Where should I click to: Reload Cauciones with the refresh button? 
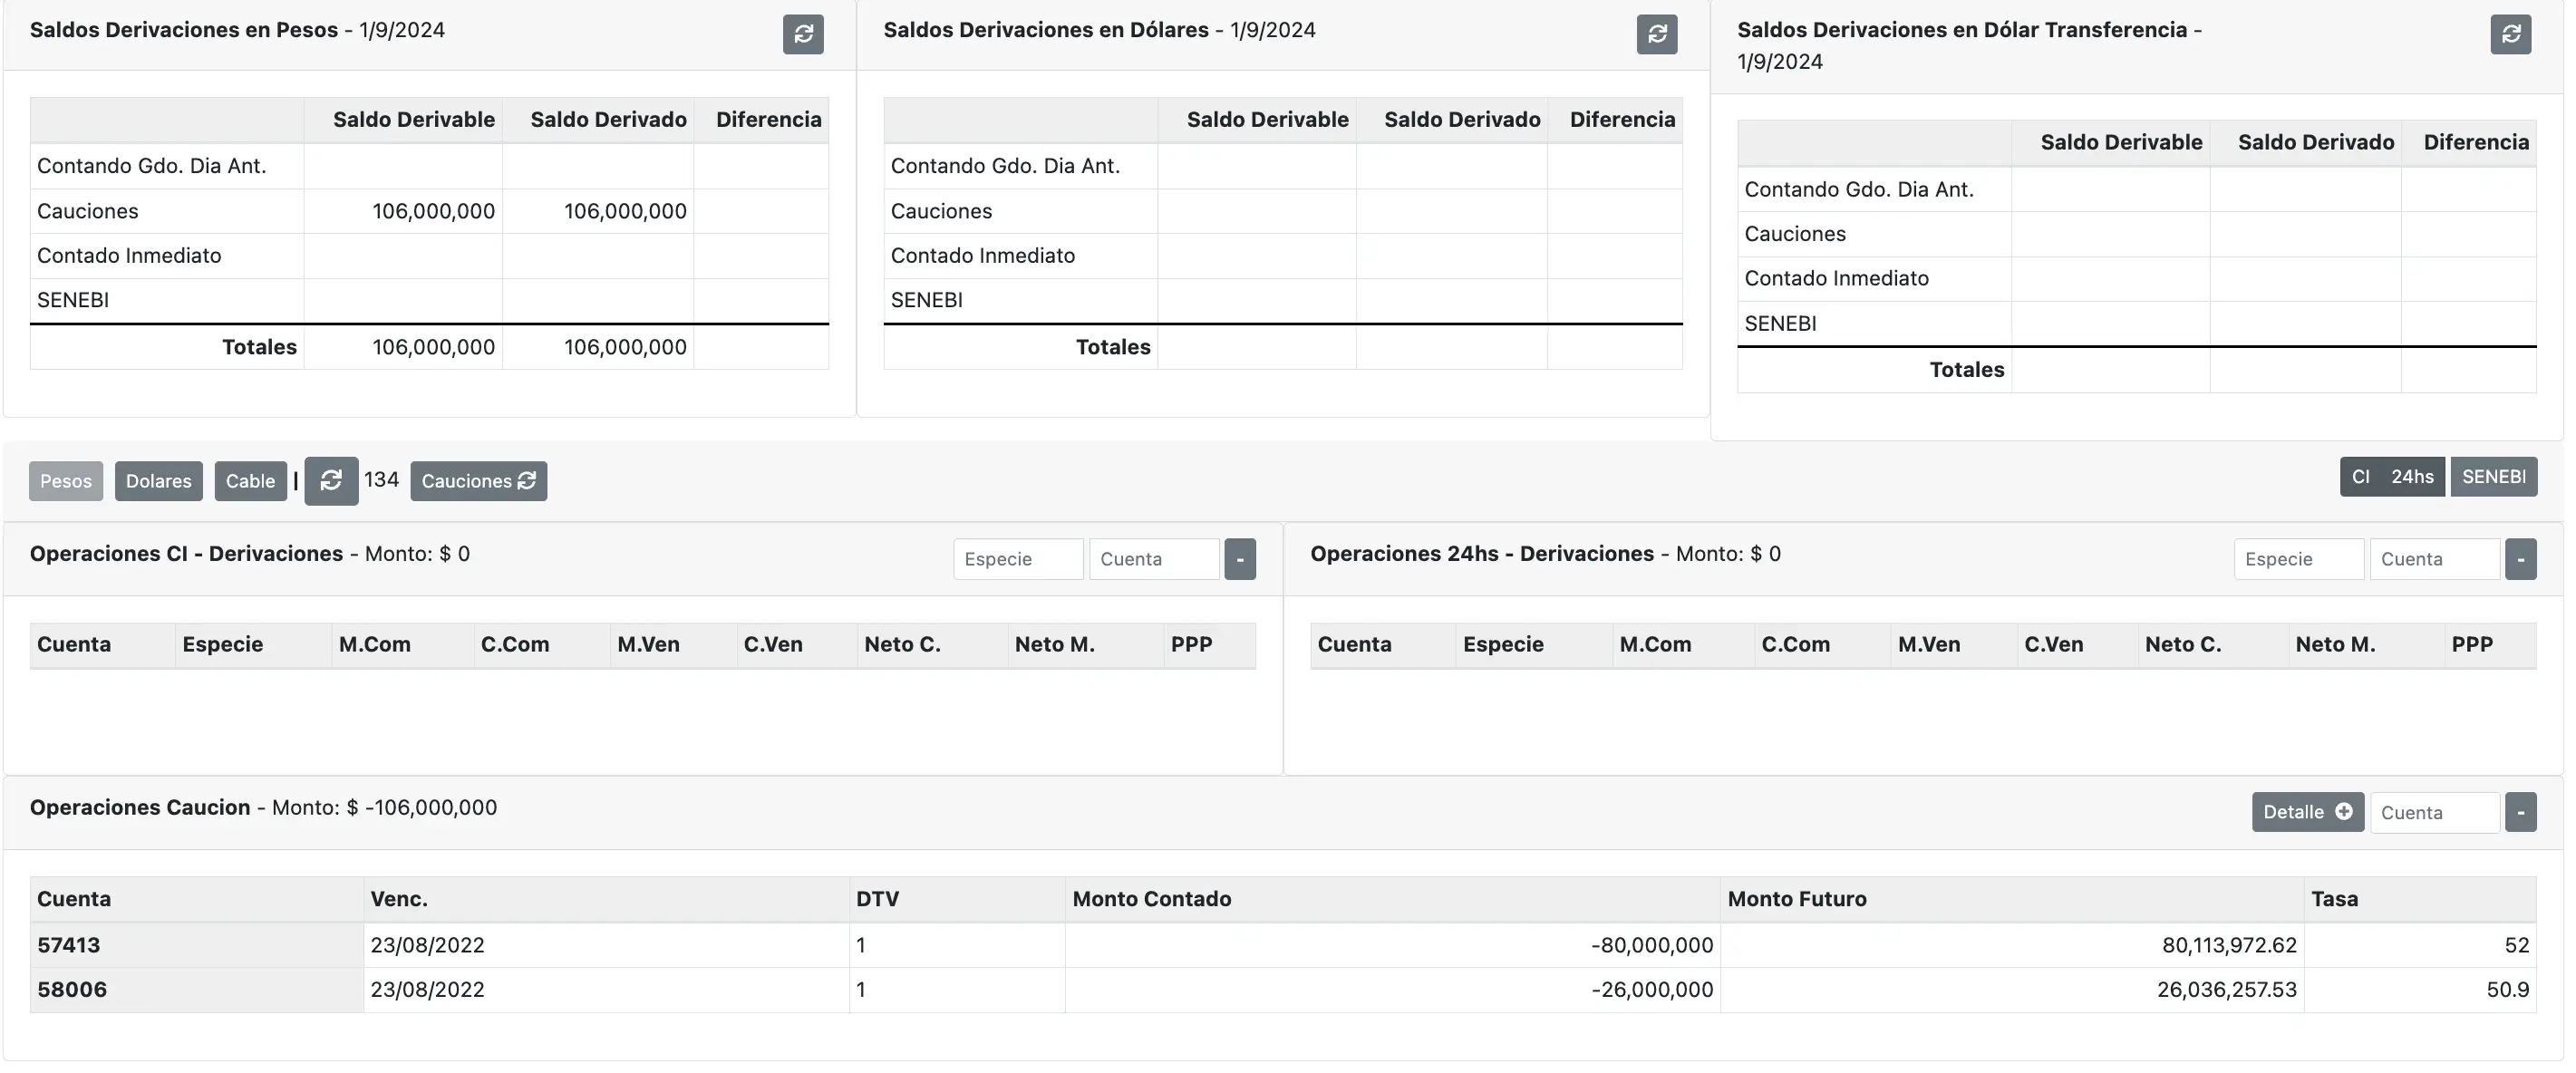coord(478,481)
